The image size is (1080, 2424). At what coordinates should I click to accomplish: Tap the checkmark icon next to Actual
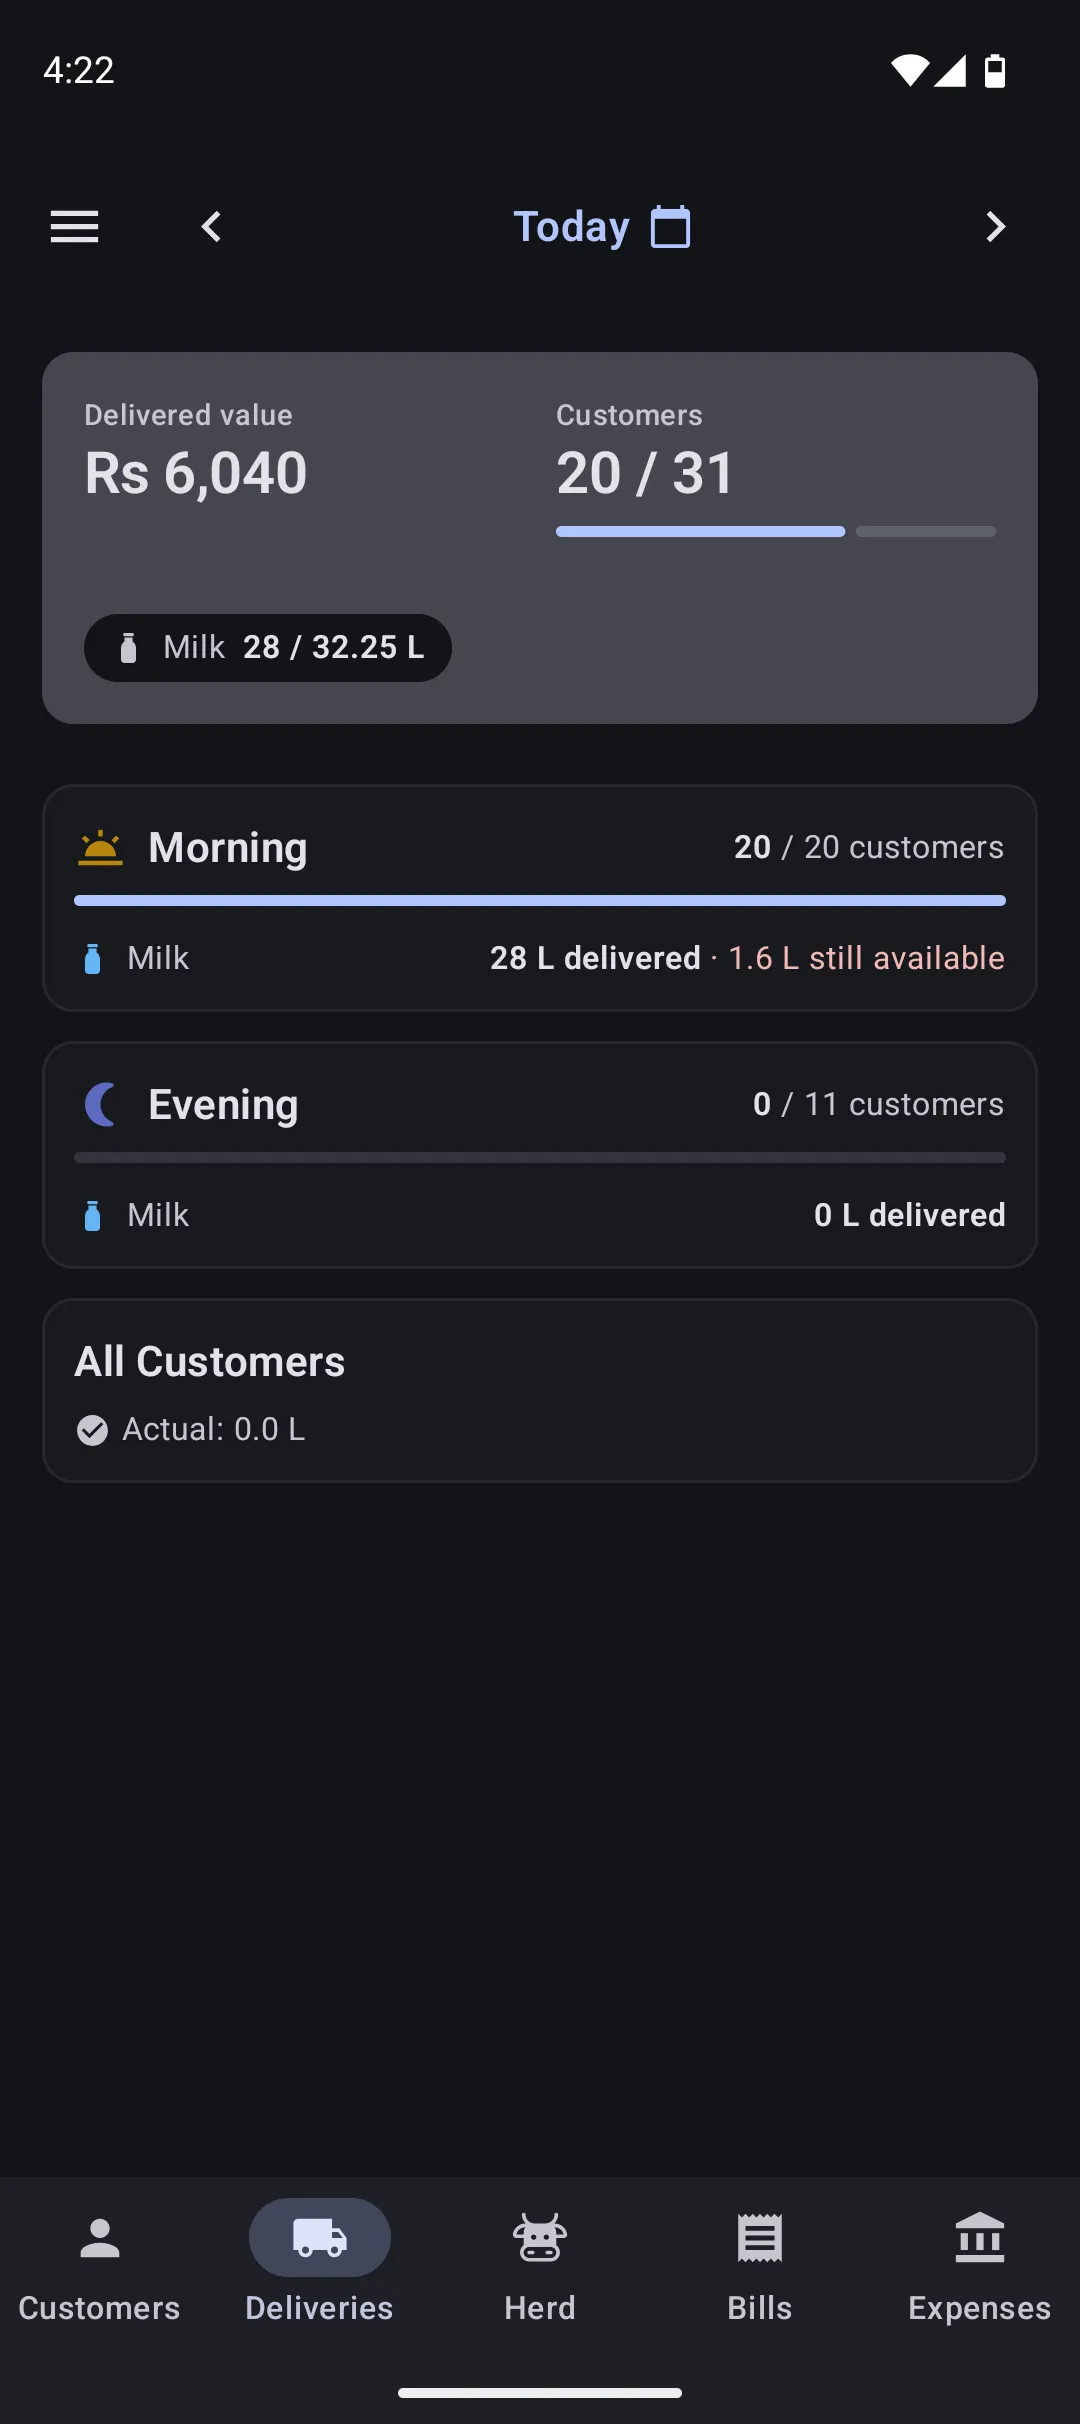[x=93, y=1430]
